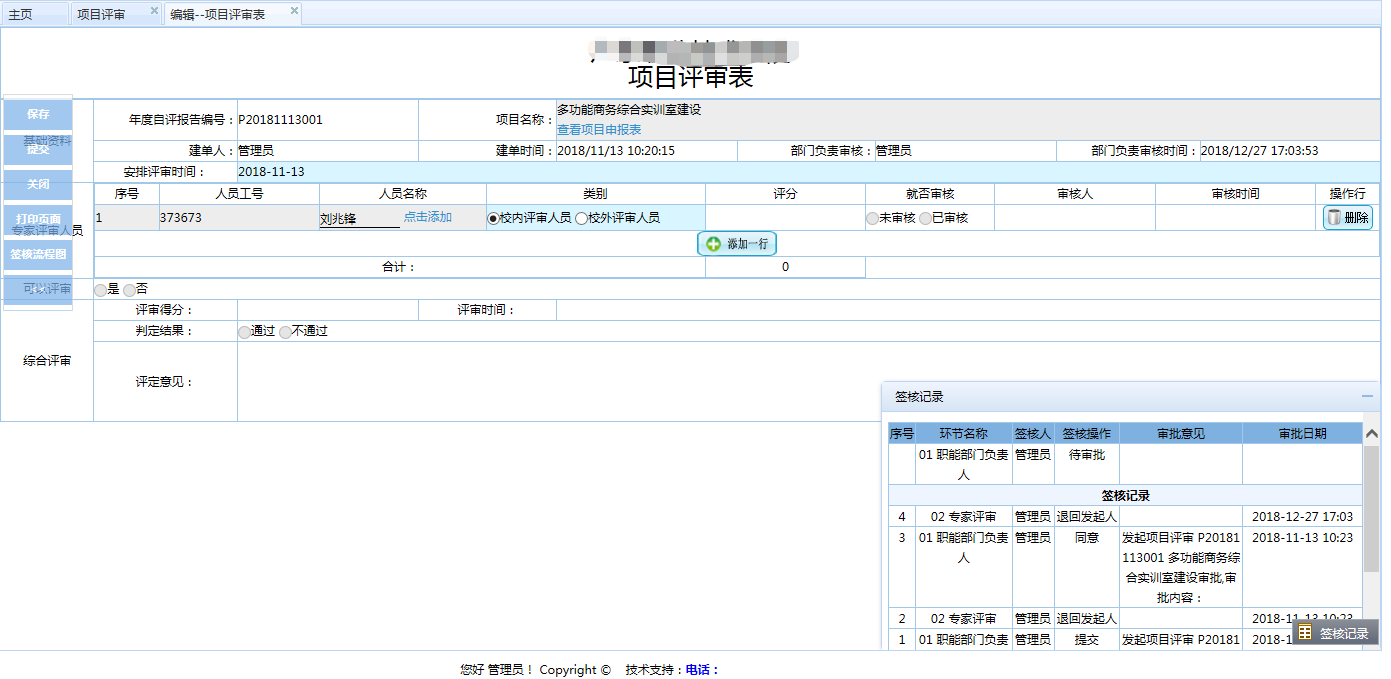Click the 电话 link in the footer
Image resolution: width=1391 pixels, height=679 pixels.
coord(702,670)
